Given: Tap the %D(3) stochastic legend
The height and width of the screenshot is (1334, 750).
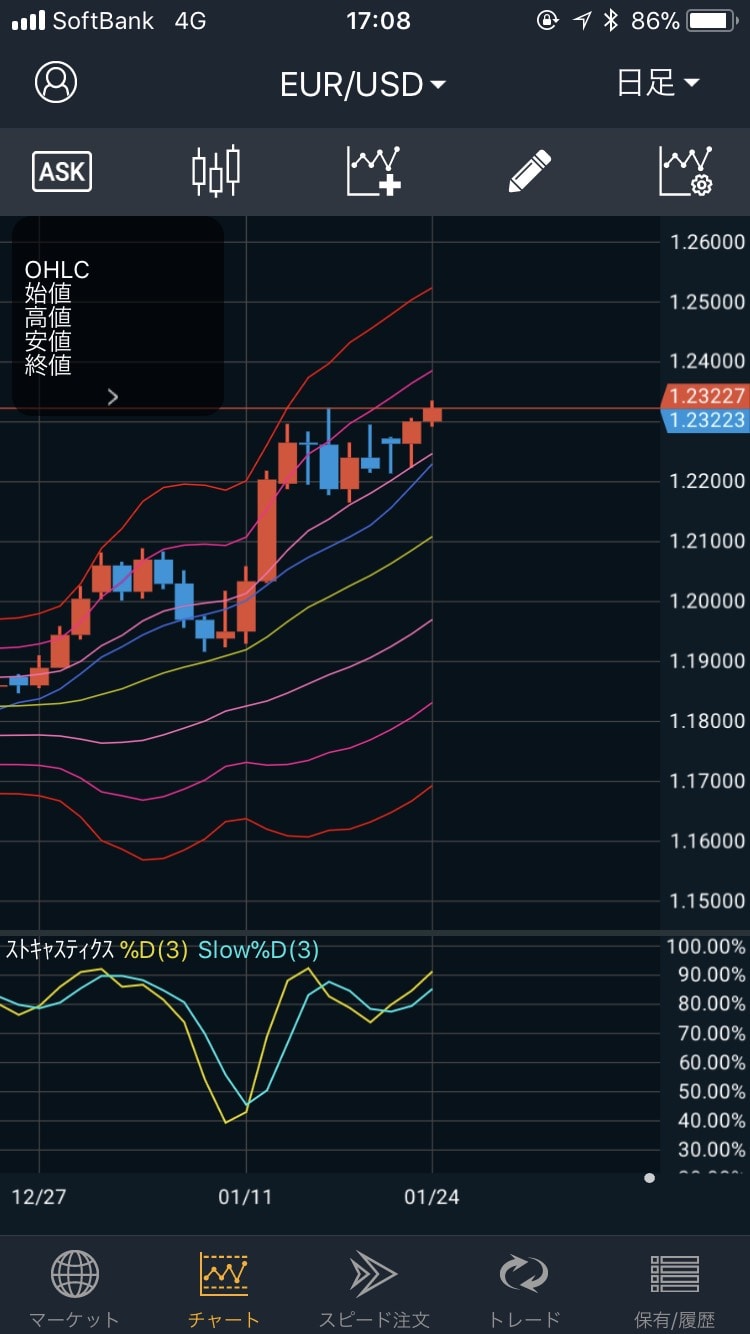Looking at the screenshot, I should click(154, 950).
